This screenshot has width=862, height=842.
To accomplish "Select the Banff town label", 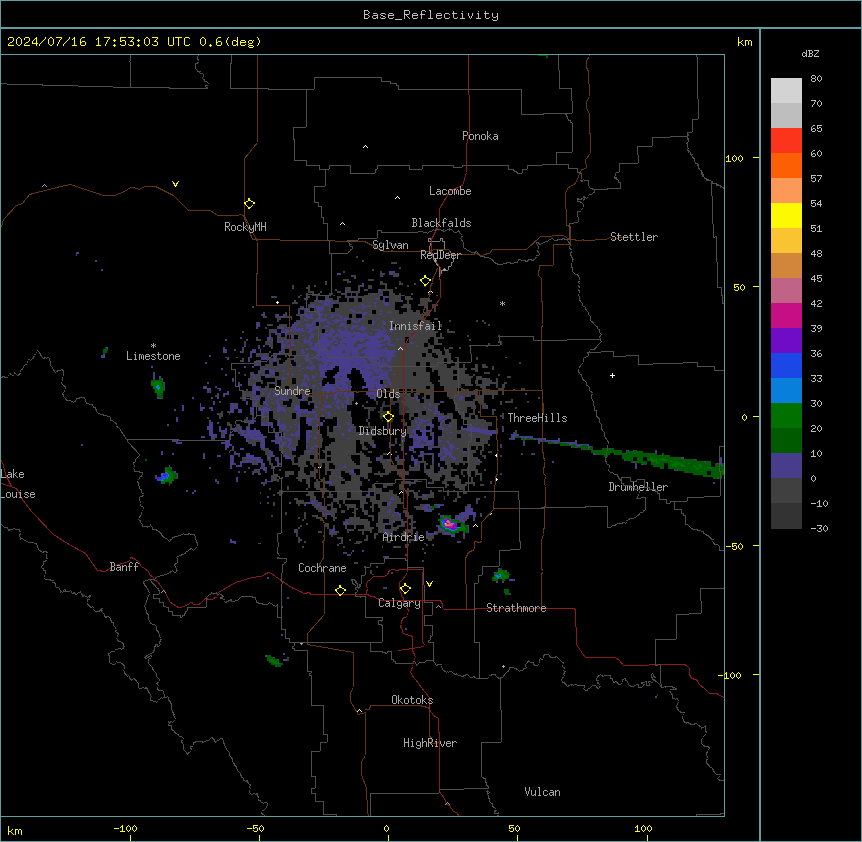I will [x=124, y=567].
